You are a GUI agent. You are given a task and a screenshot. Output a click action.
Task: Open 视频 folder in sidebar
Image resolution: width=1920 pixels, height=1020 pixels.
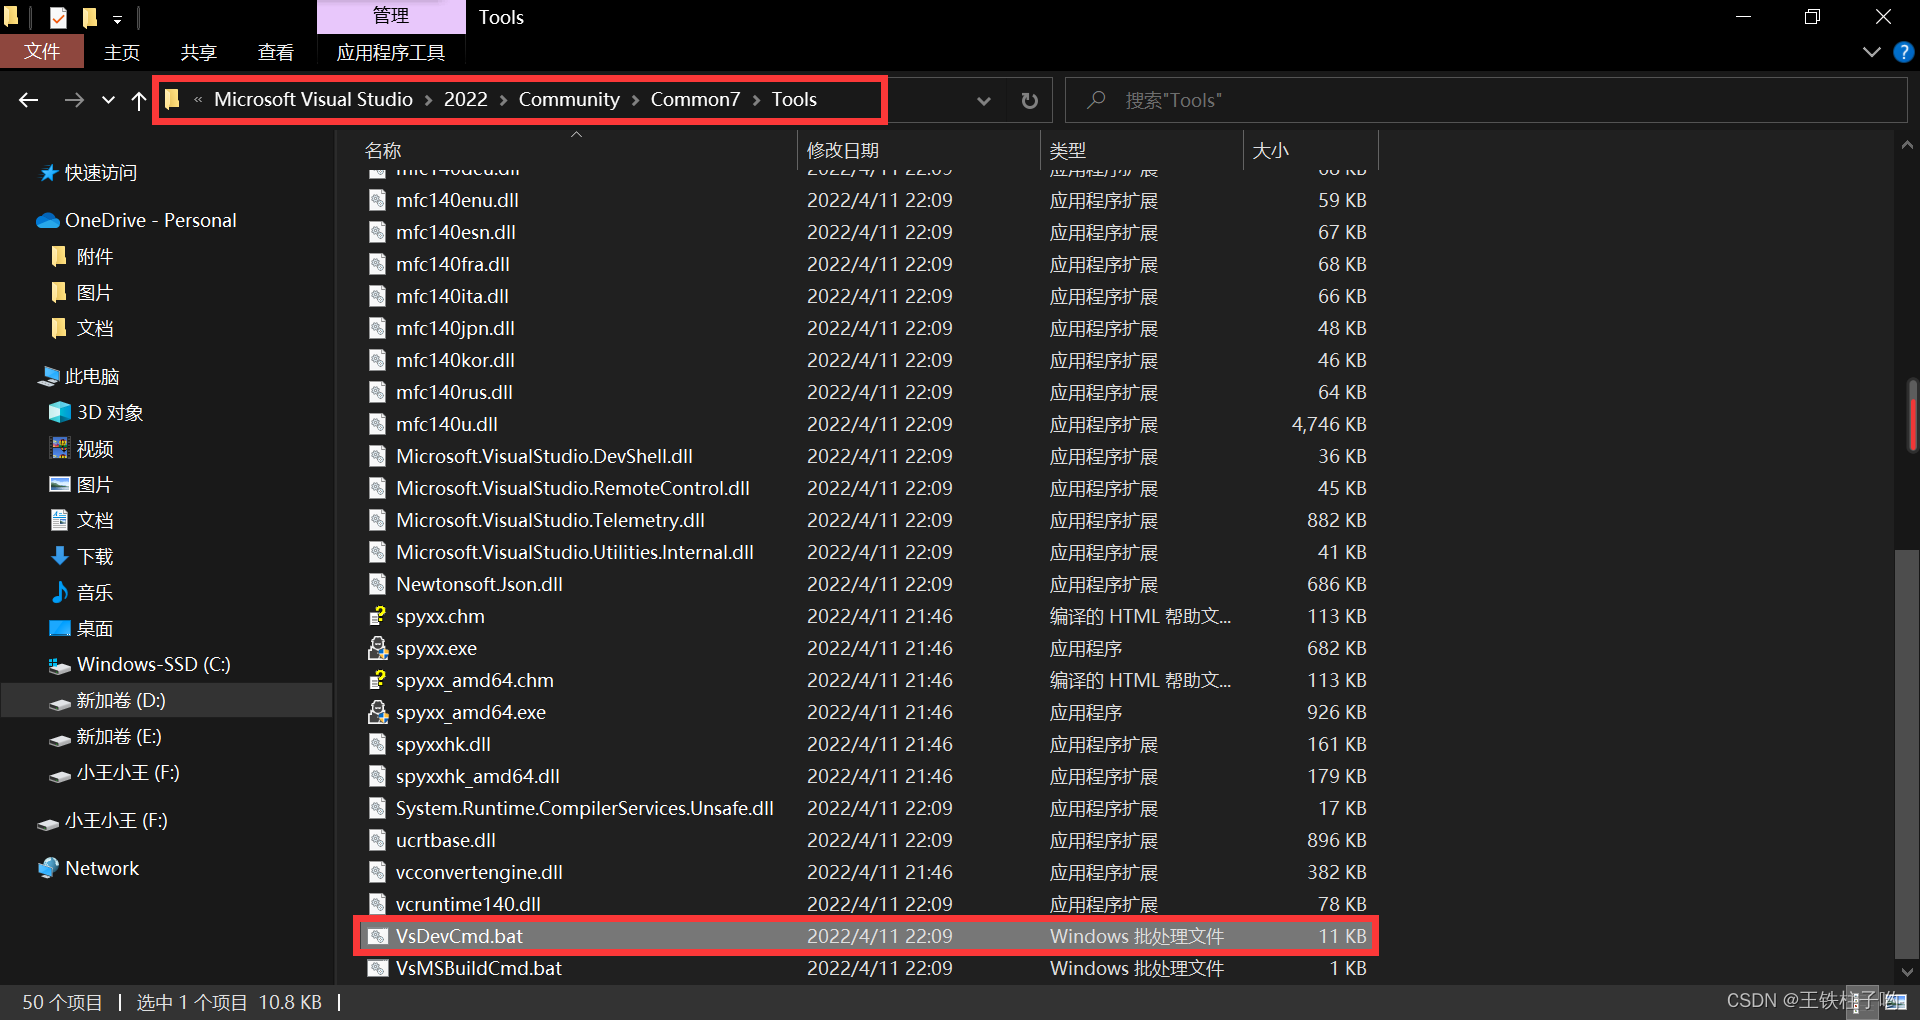(95, 448)
